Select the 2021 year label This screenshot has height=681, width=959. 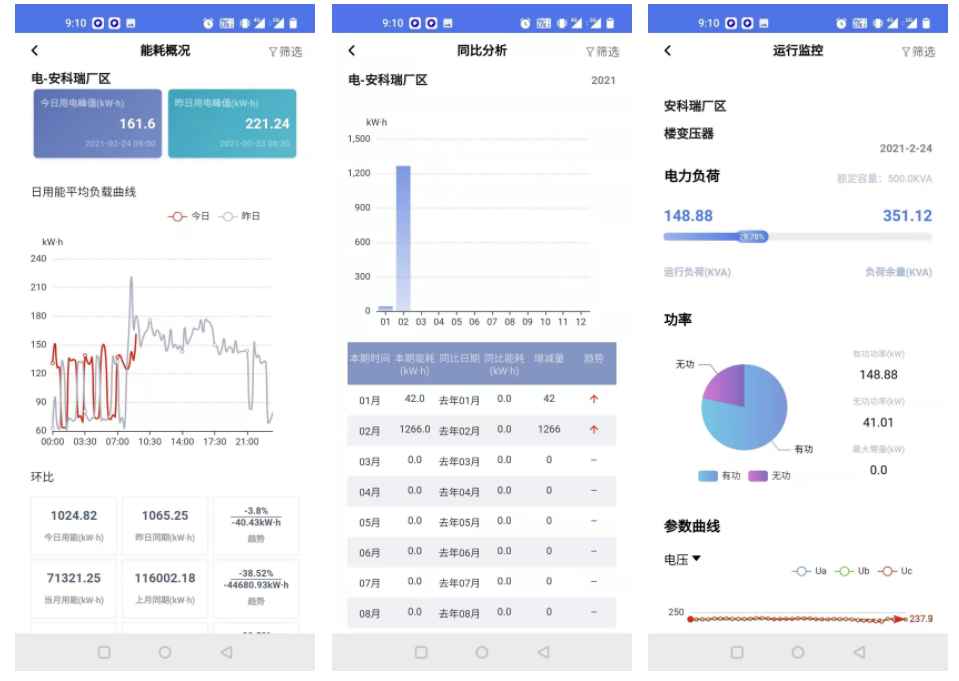pyautogui.click(x=603, y=80)
